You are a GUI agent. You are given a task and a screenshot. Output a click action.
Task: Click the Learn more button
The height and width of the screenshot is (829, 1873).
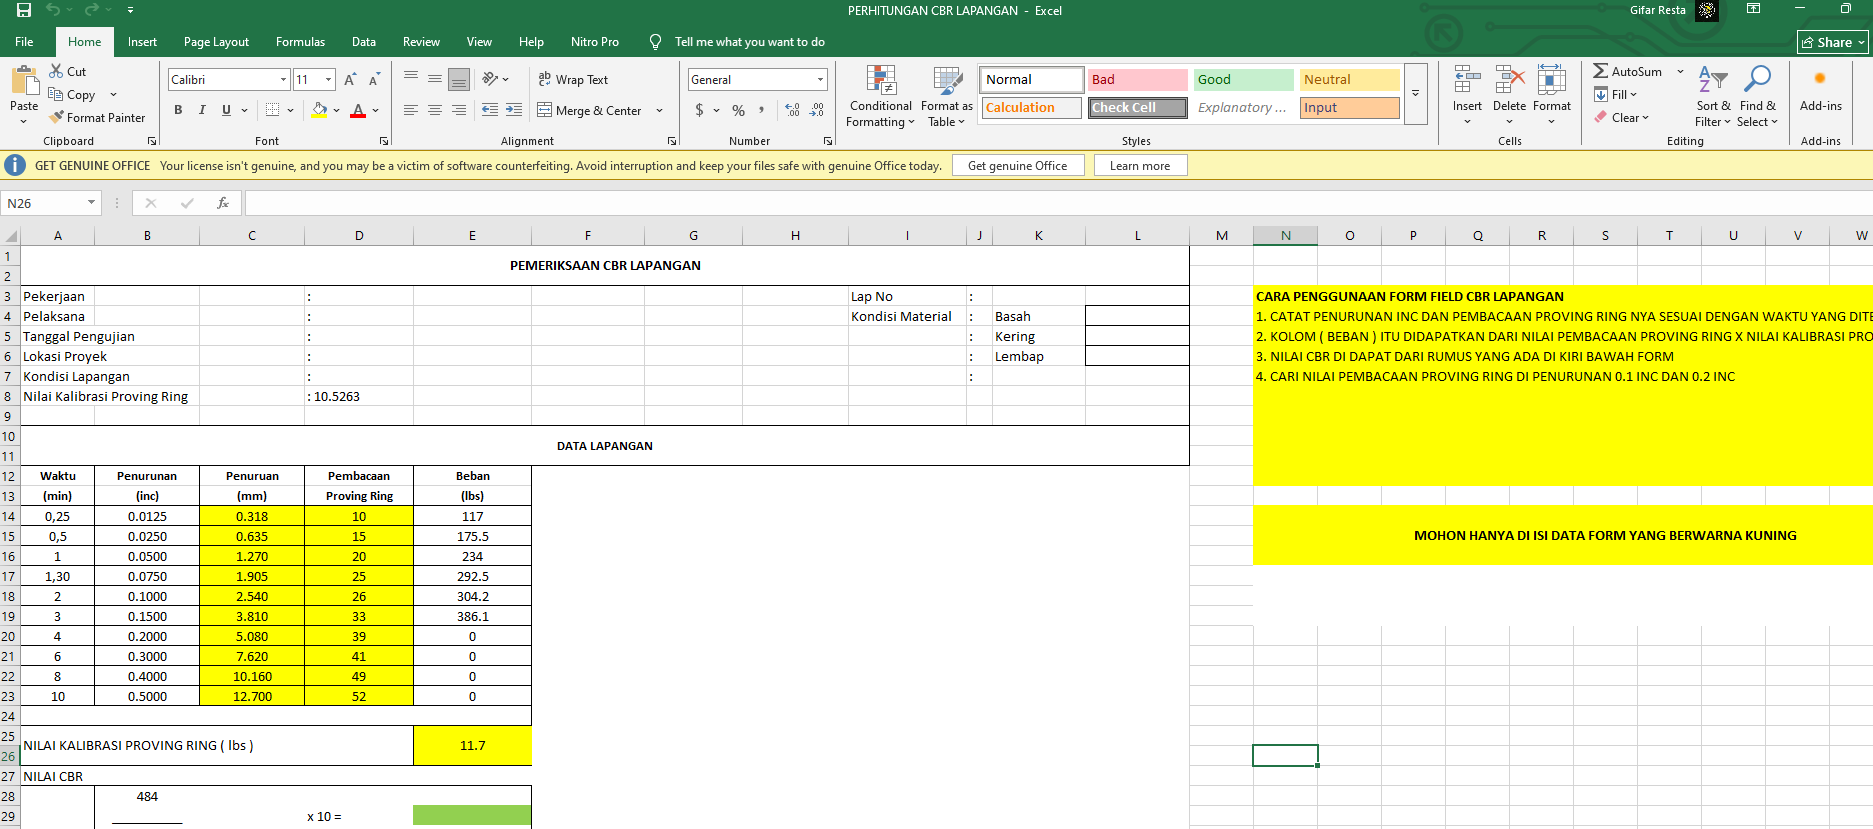tap(1140, 166)
